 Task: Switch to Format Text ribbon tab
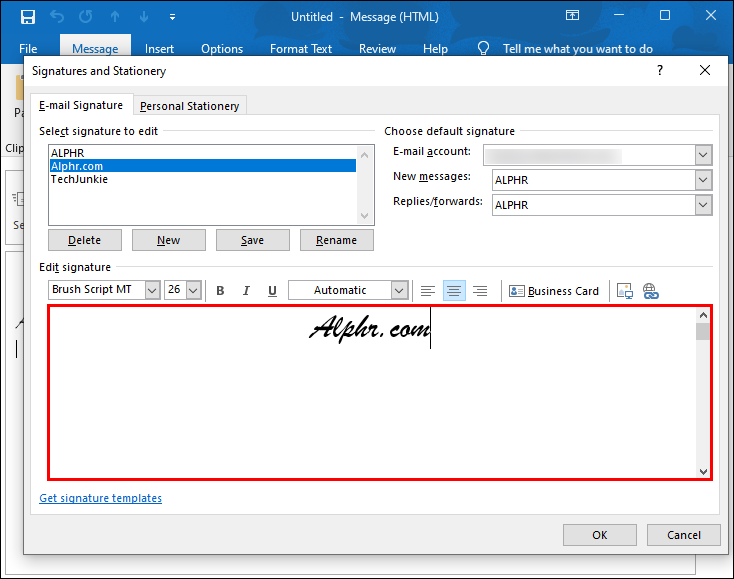(x=301, y=49)
